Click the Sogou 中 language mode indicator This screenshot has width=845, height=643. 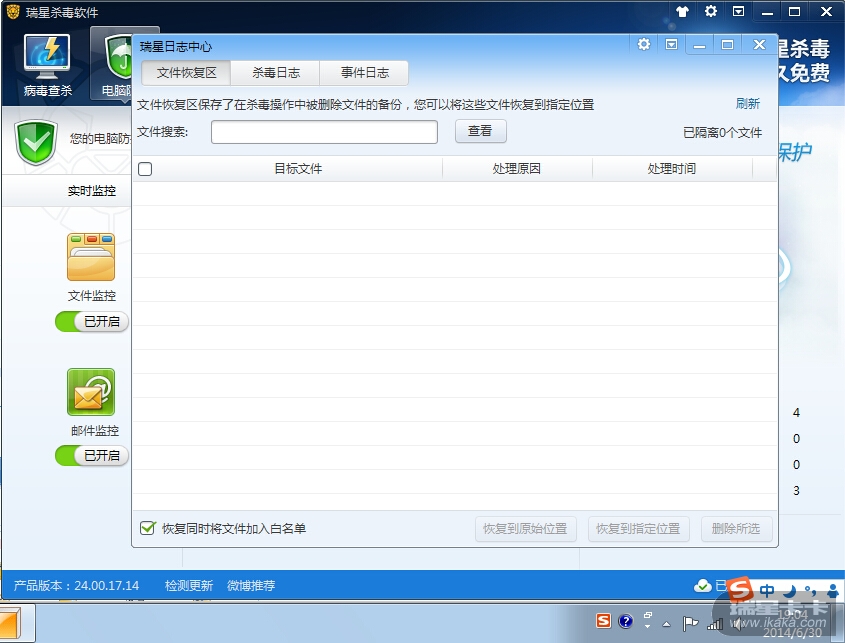point(767,591)
